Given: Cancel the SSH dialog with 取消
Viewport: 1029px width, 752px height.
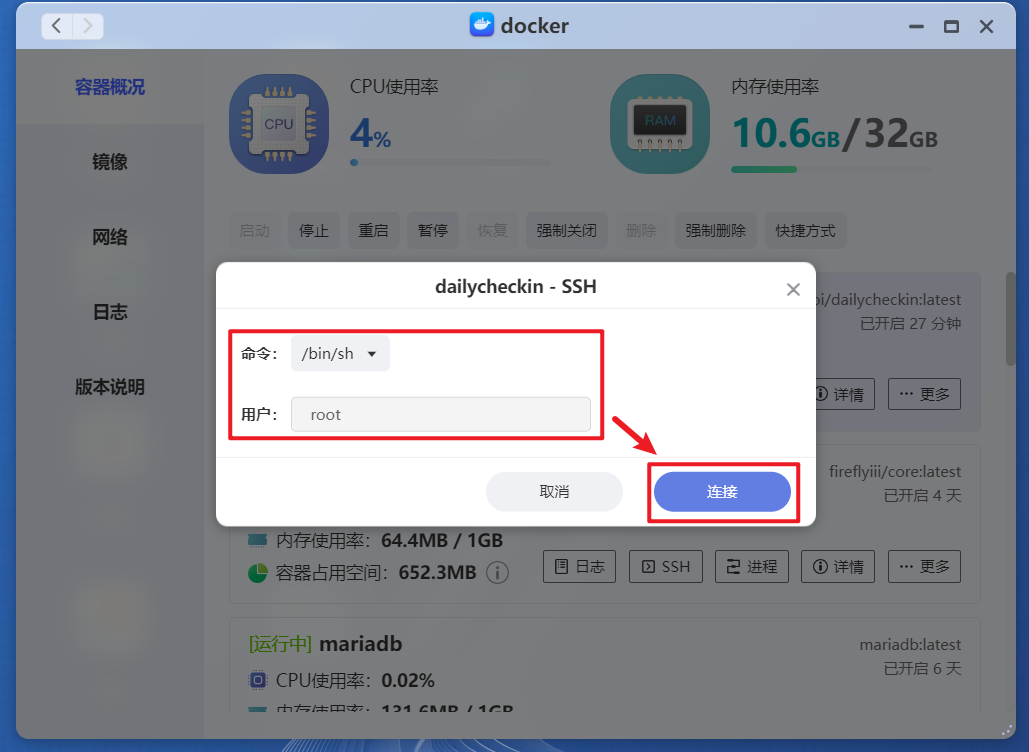Looking at the screenshot, I should tap(554, 491).
